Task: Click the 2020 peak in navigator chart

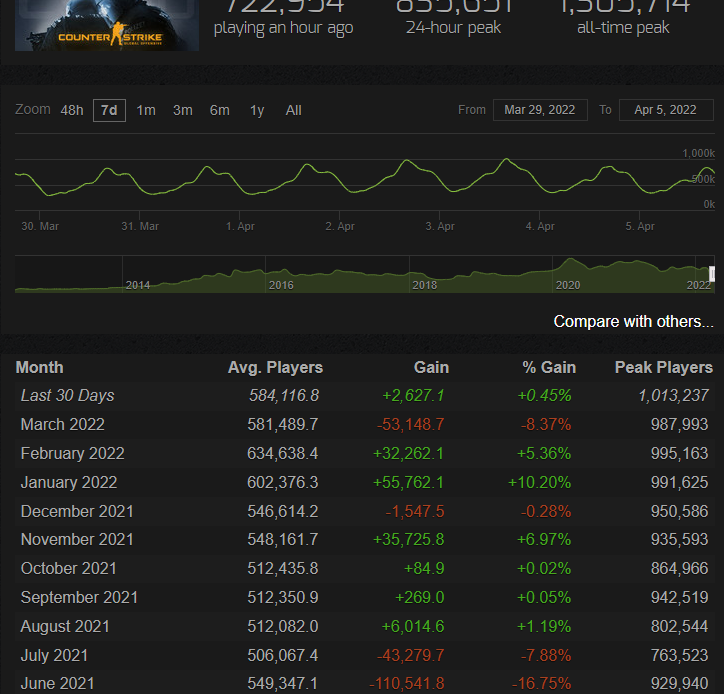Action: coord(571,264)
